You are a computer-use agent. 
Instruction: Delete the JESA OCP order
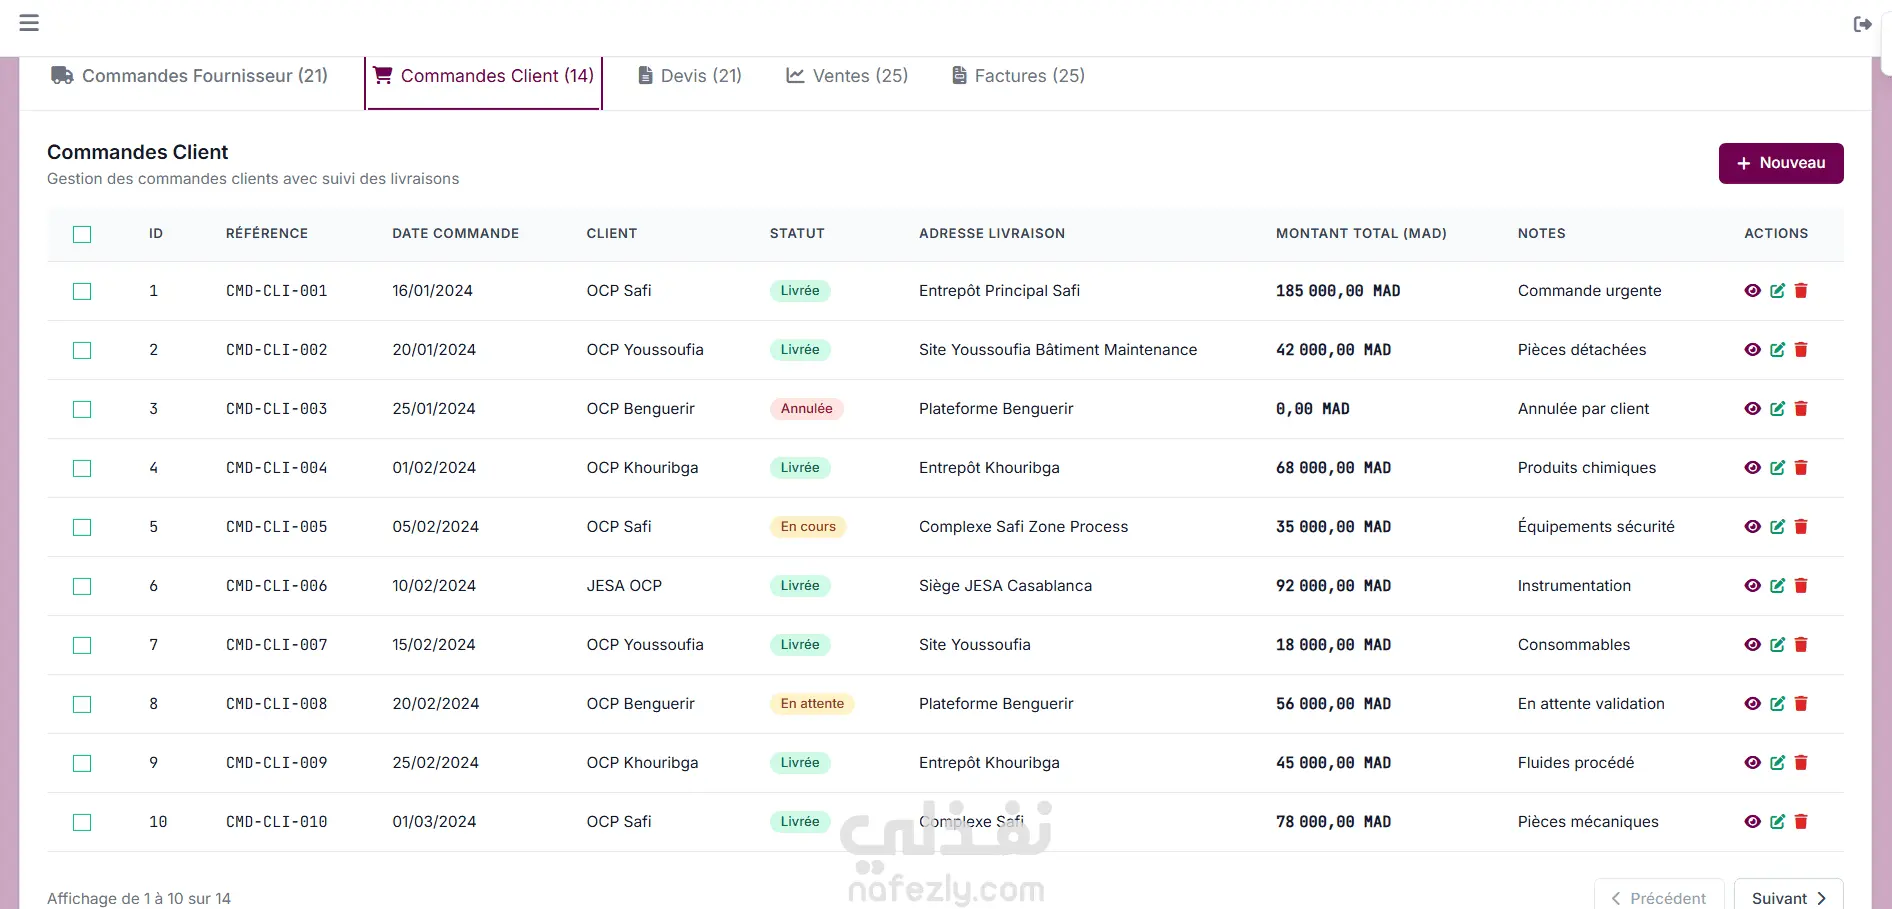coord(1801,586)
